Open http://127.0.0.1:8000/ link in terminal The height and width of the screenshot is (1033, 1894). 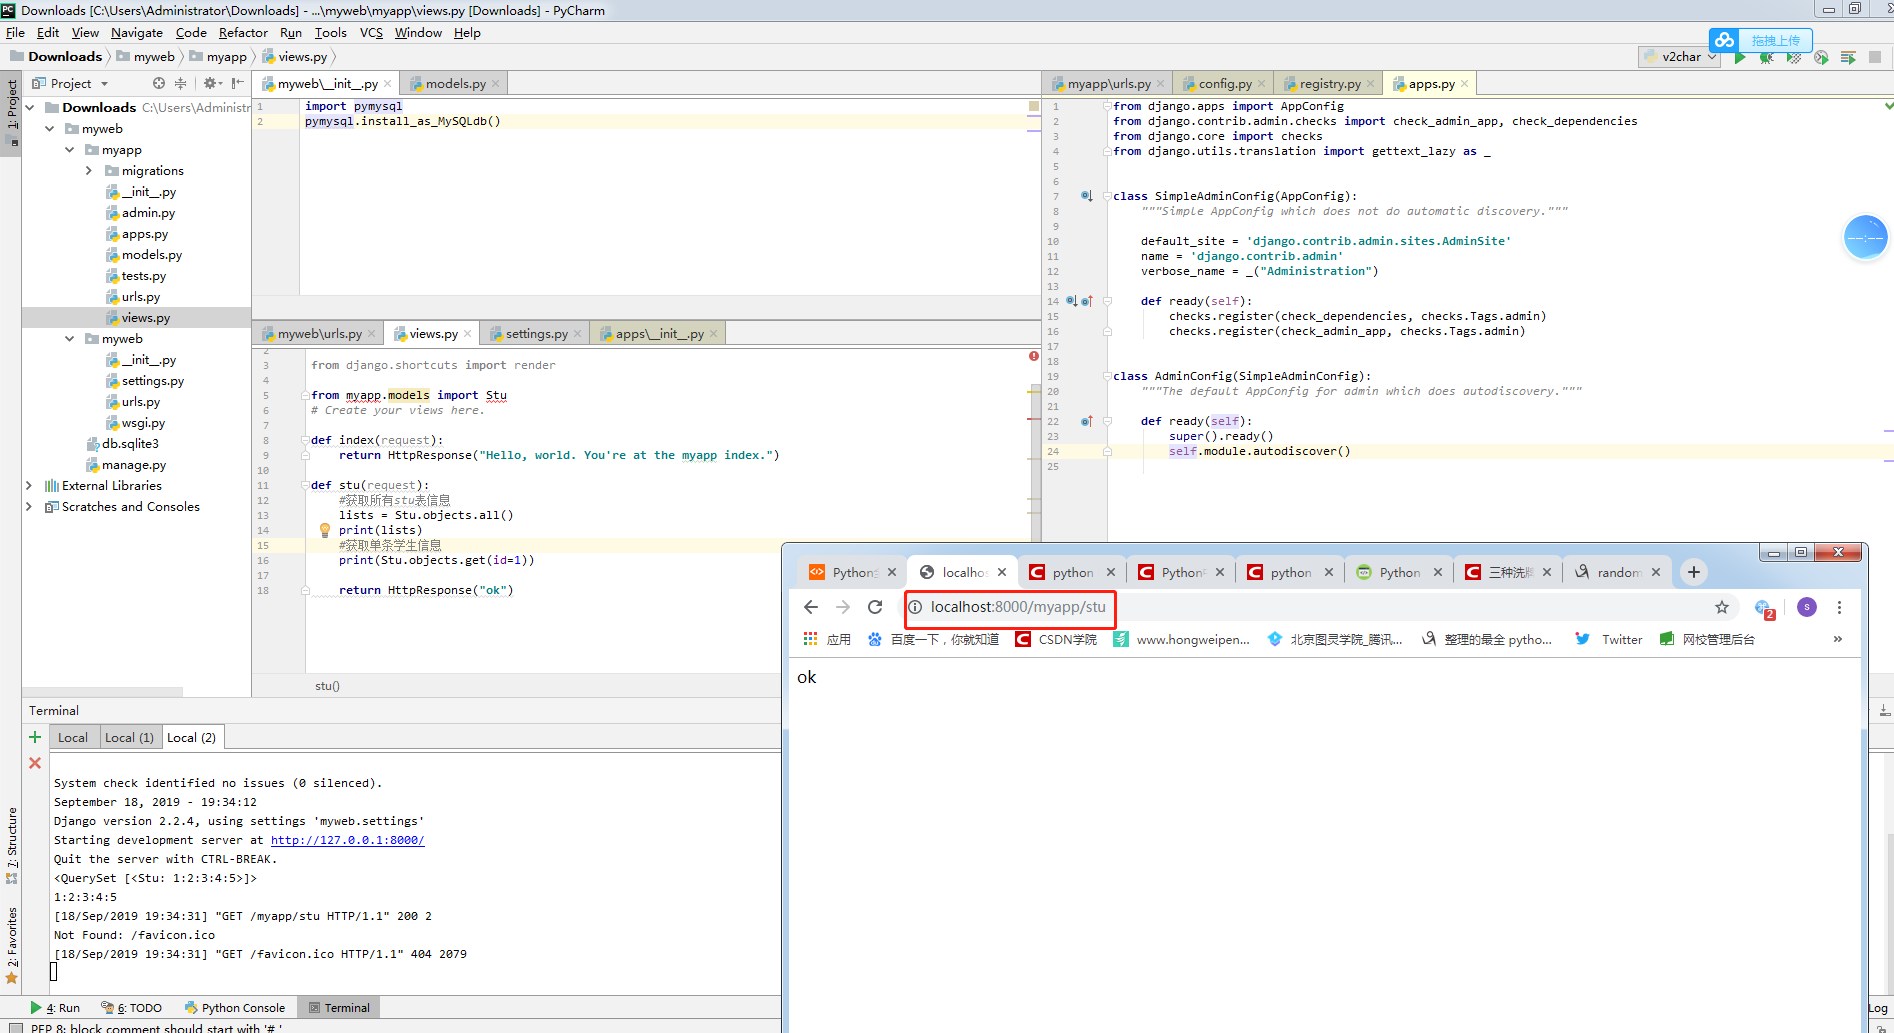click(x=347, y=840)
